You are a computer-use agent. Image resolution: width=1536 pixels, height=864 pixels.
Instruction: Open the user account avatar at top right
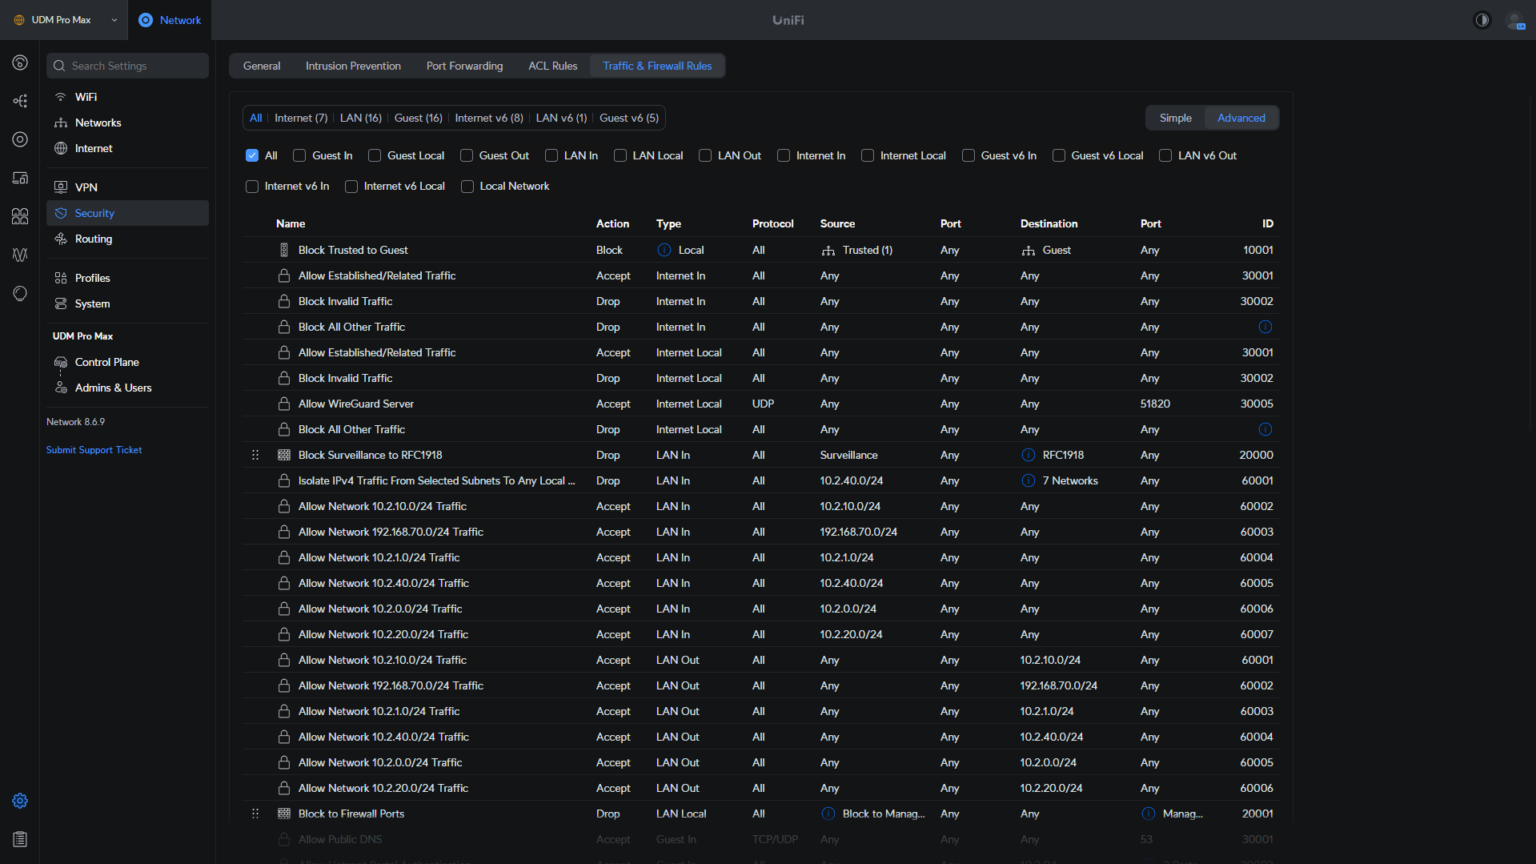pyautogui.click(x=1516, y=20)
